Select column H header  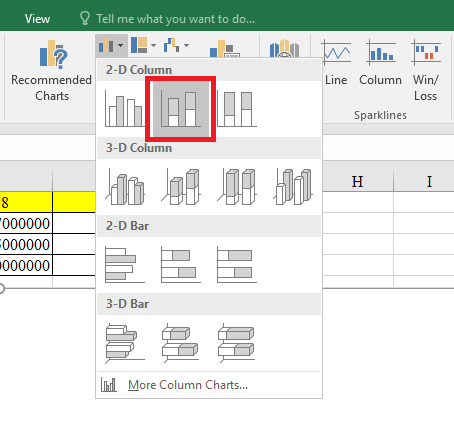coord(357,182)
